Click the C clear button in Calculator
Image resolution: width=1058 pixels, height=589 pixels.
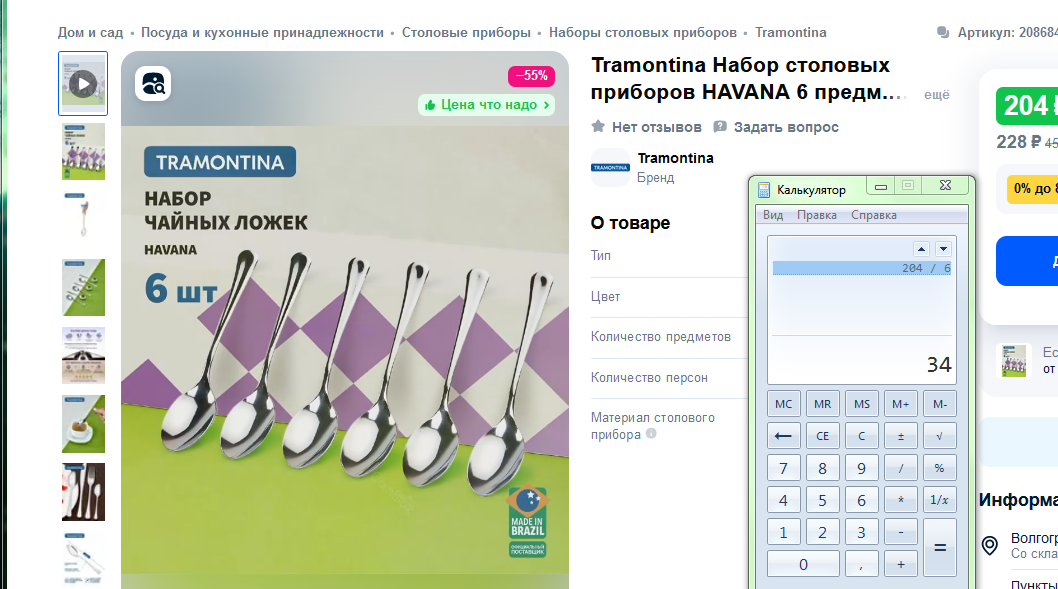pyautogui.click(x=862, y=436)
